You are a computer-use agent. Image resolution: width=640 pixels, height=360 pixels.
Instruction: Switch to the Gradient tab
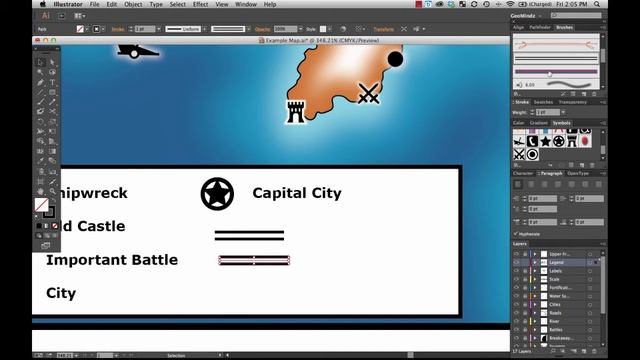tap(538, 123)
